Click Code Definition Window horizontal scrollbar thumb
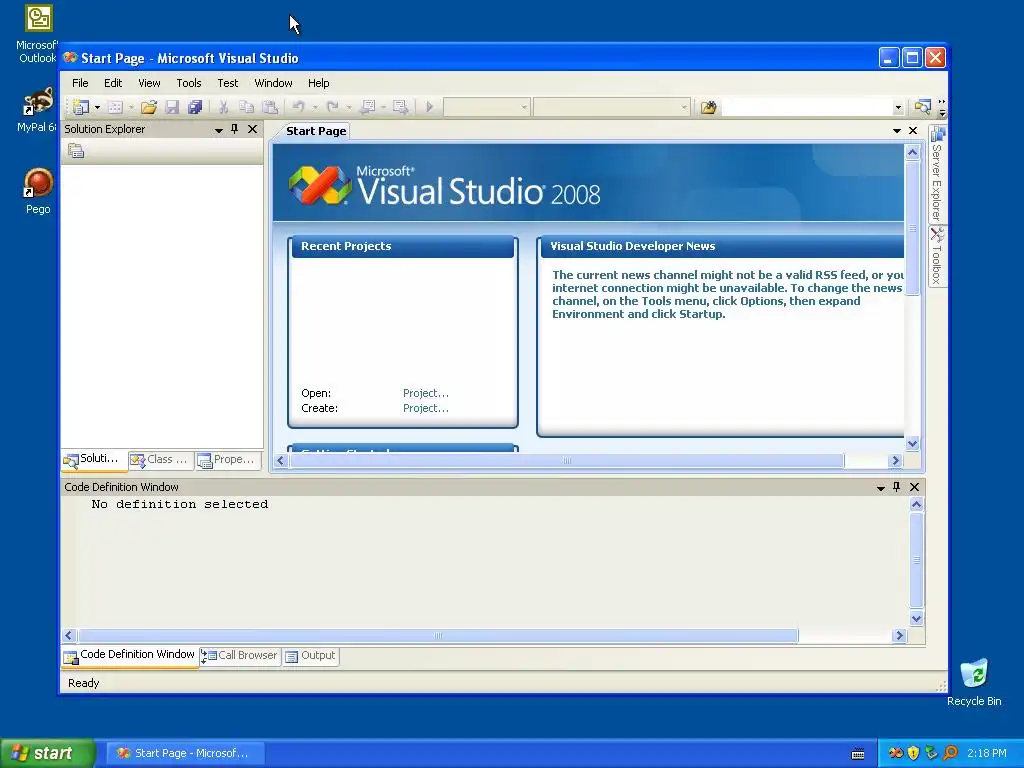 click(438, 635)
